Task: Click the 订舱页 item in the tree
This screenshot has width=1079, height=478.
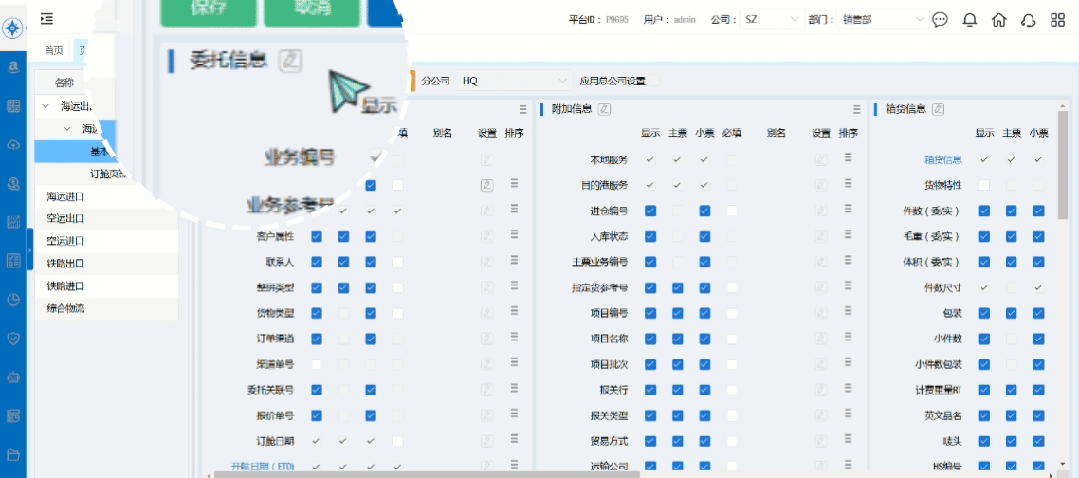Action: pos(108,173)
